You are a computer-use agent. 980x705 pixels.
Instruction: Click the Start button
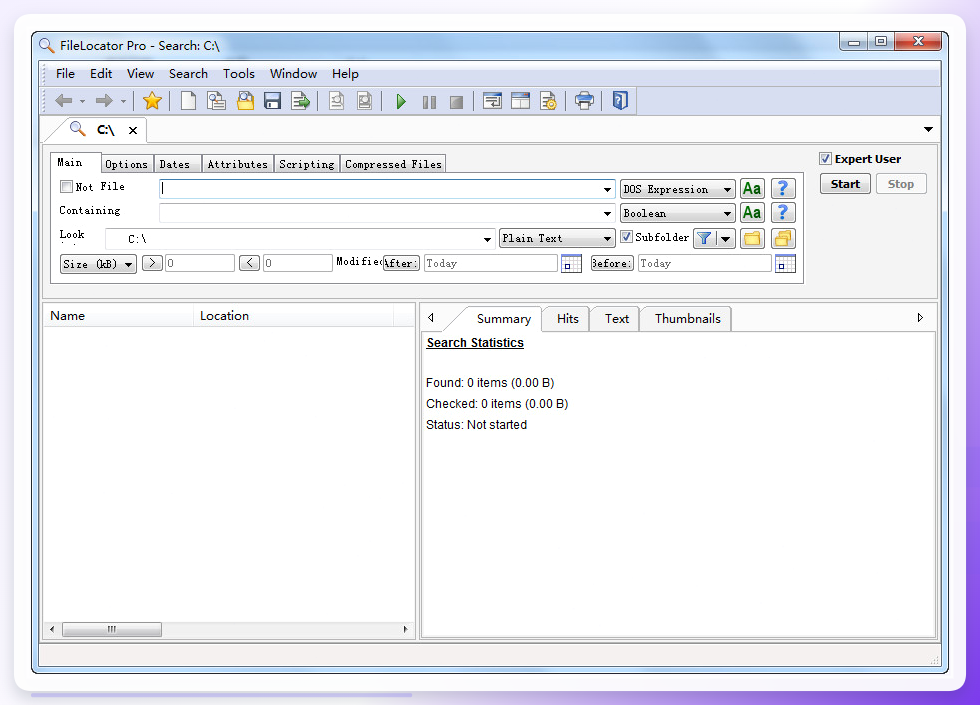click(845, 184)
